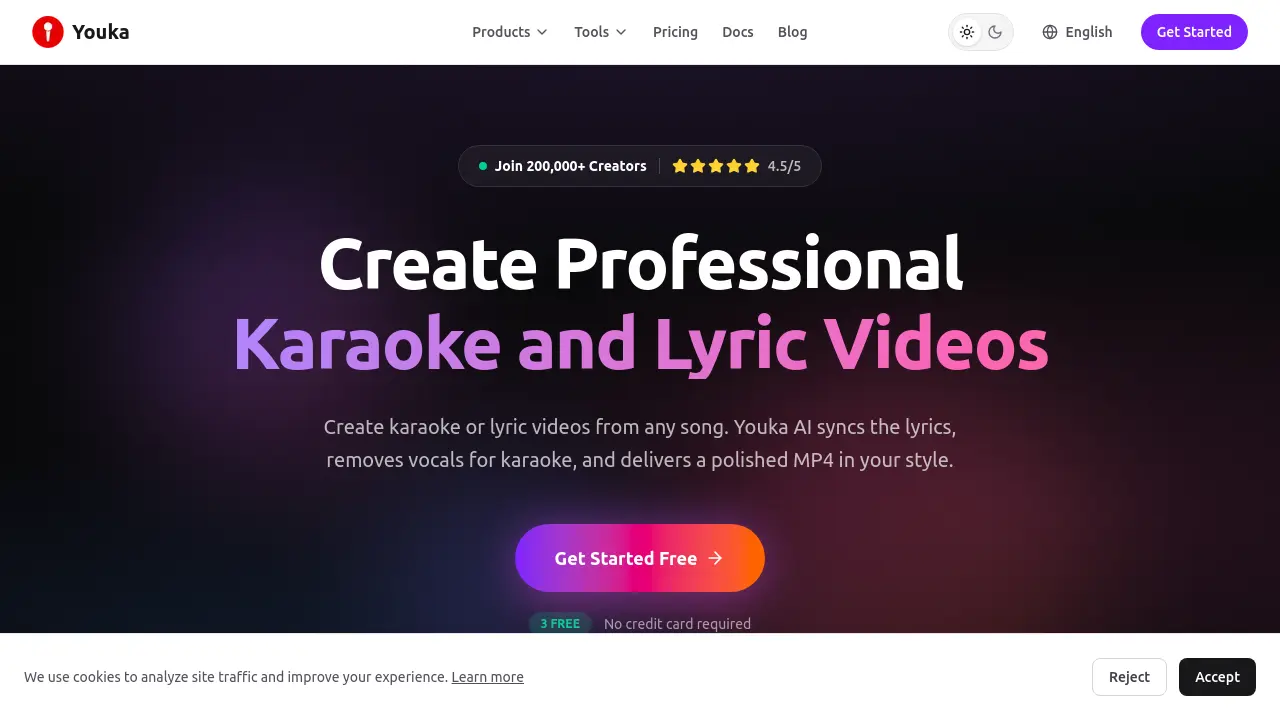Click the 3 FREE badge

560,624
